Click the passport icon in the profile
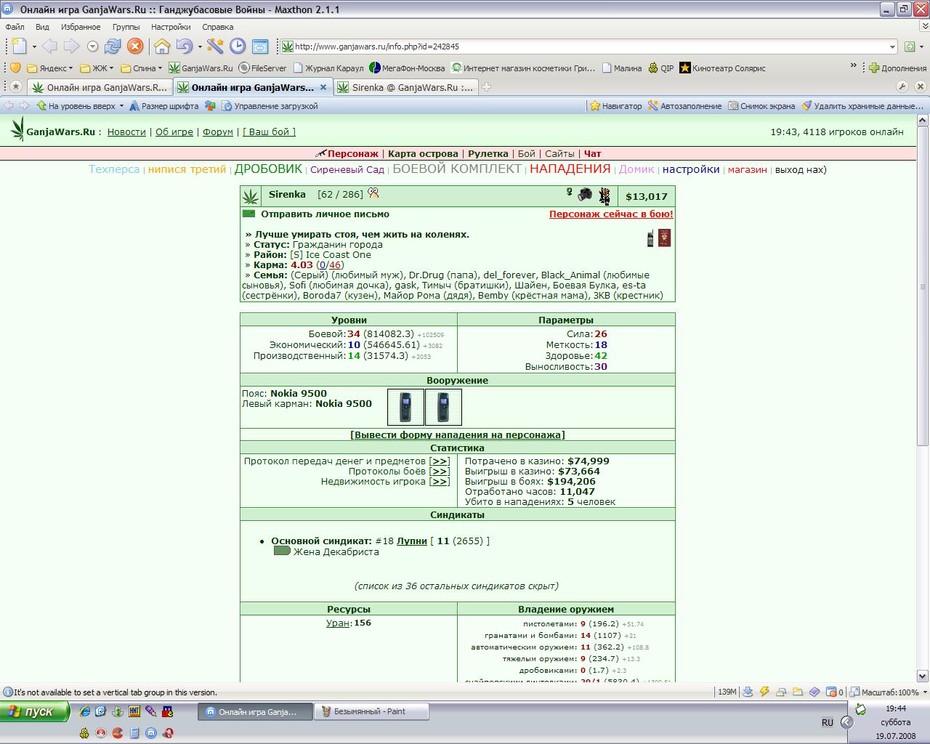The height and width of the screenshot is (744, 930). pos(665,239)
